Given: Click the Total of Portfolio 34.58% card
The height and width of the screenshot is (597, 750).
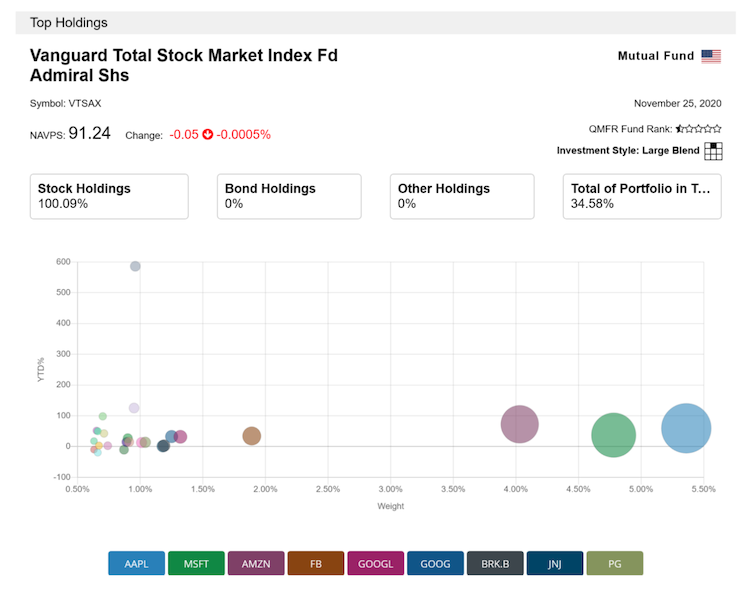Looking at the screenshot, I should click(x=642, y=196).
